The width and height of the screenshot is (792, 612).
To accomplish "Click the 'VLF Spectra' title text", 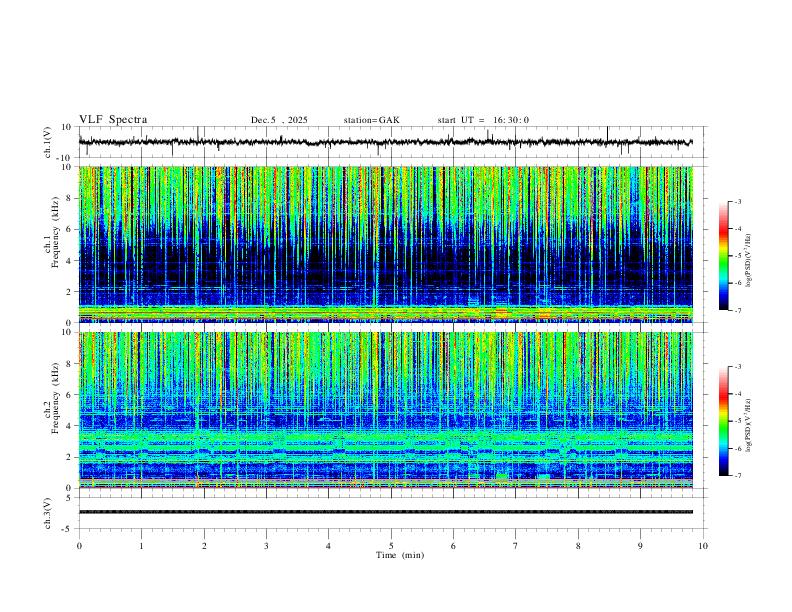I will (x=113, y=119).
